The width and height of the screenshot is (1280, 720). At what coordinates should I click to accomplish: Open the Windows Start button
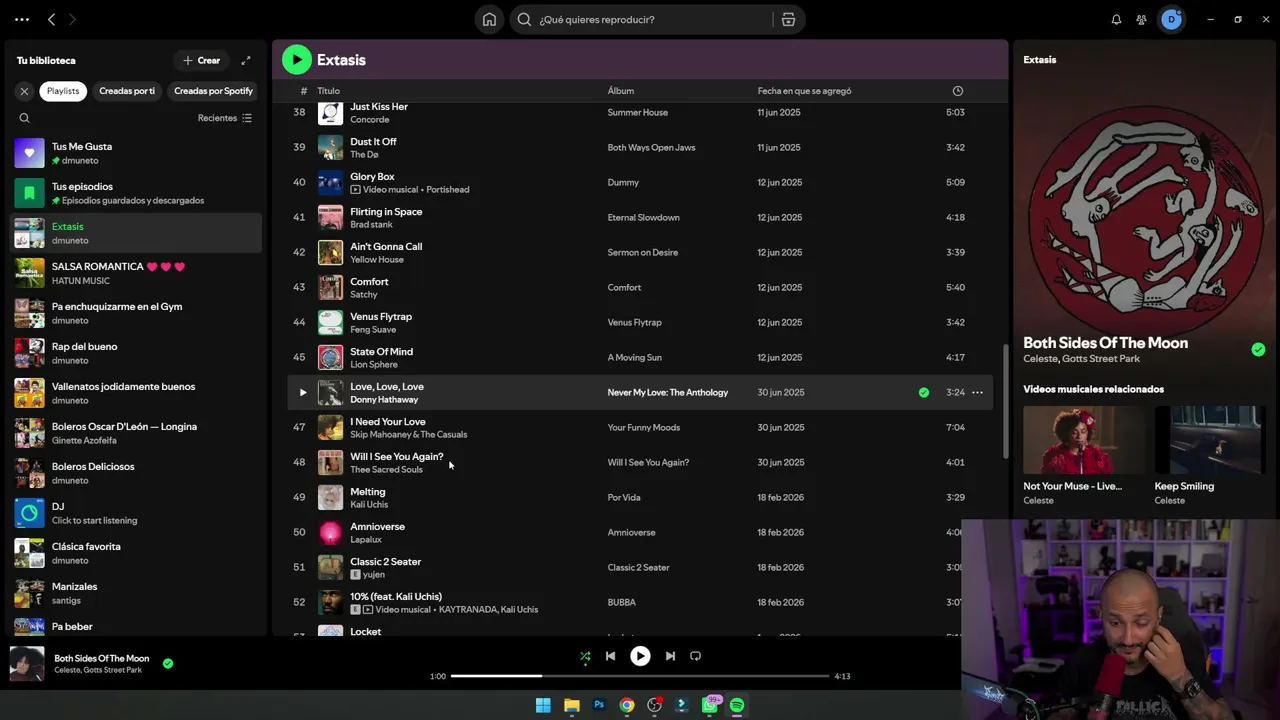(x=543, y=705)
